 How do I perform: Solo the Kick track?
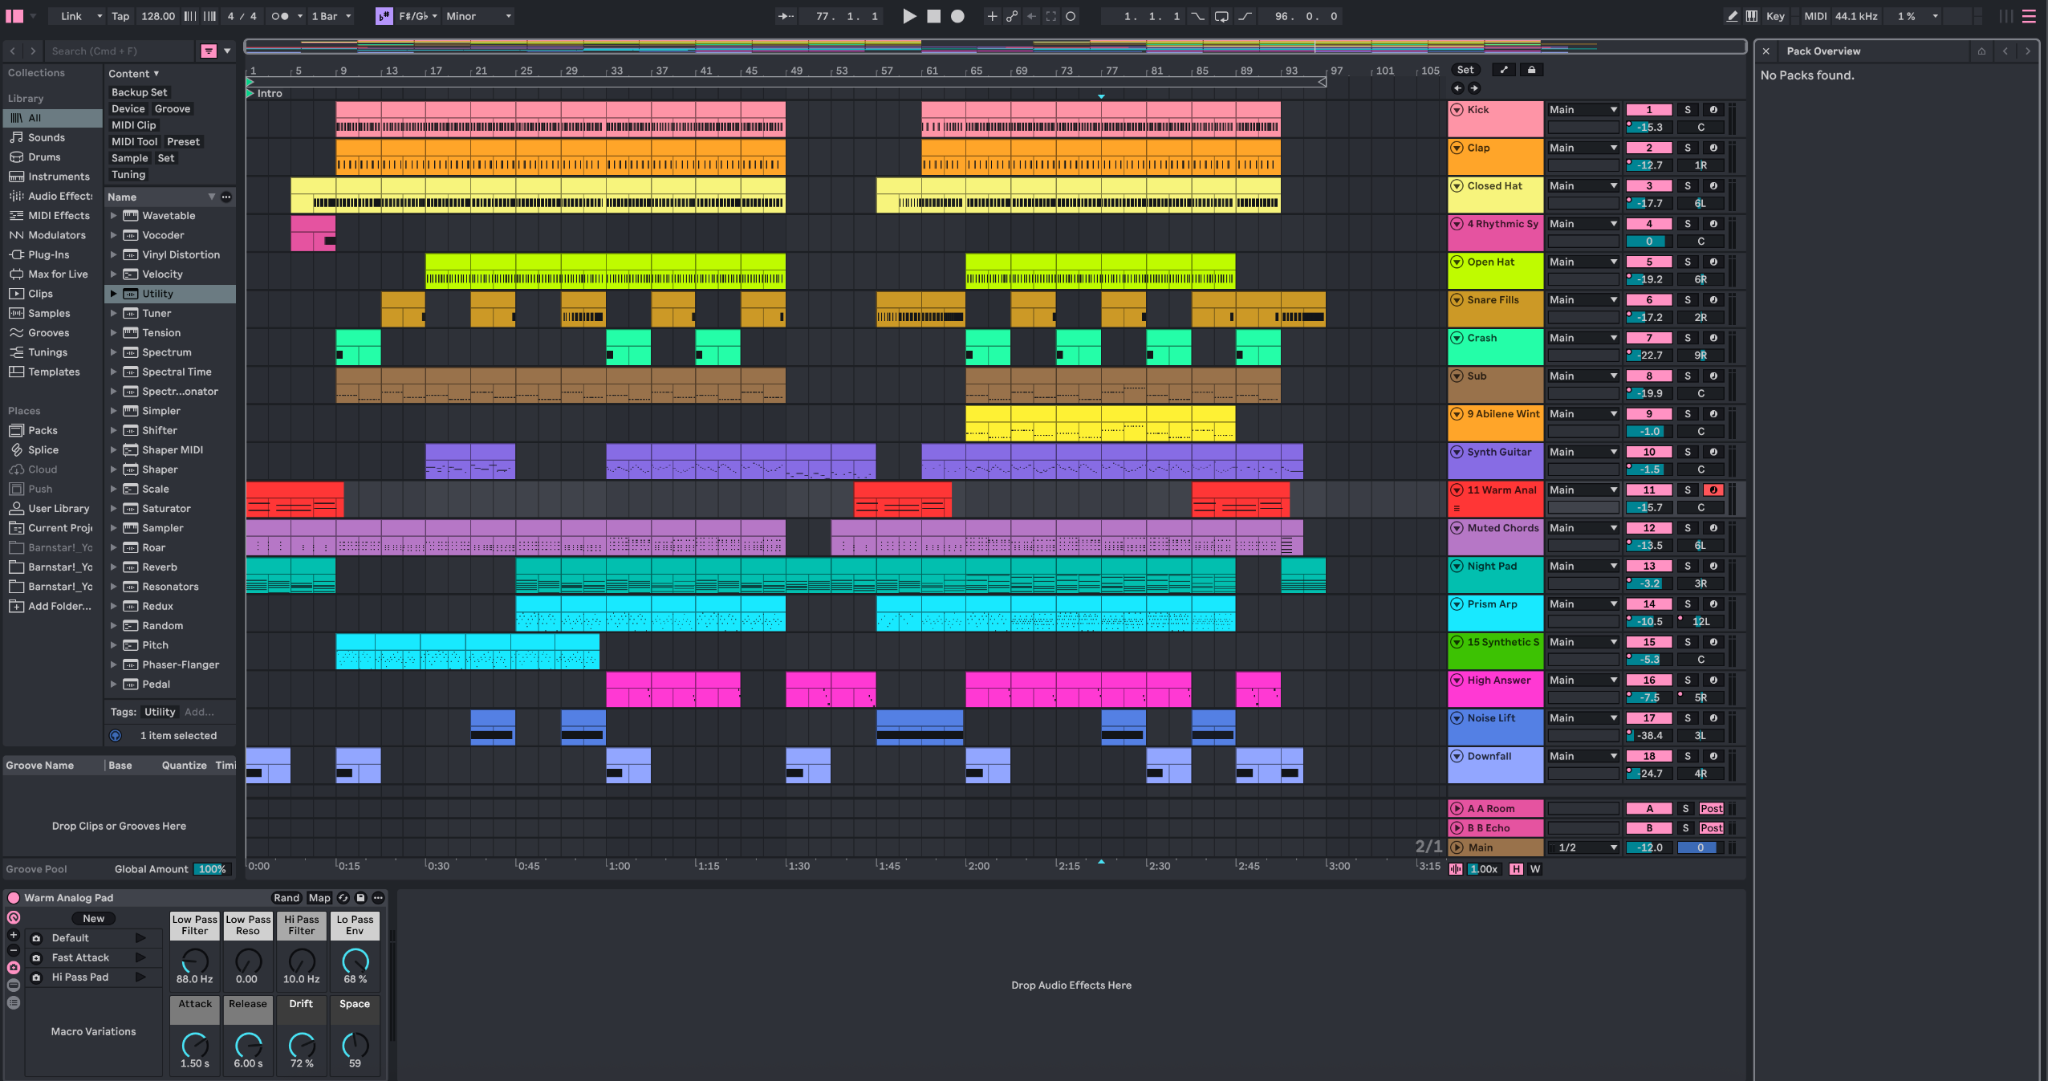[x=1687, y=110]
